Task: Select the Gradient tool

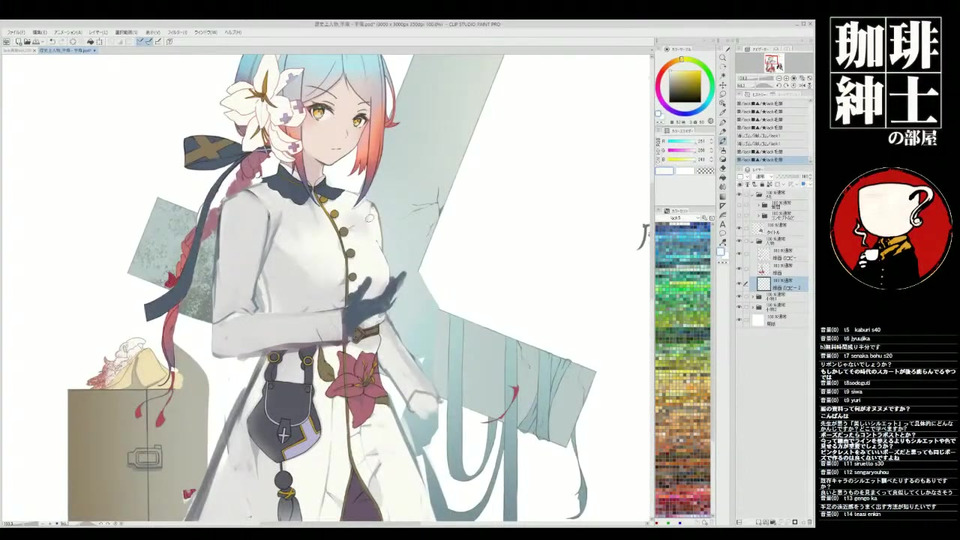Action: click(x=723, y=196)
